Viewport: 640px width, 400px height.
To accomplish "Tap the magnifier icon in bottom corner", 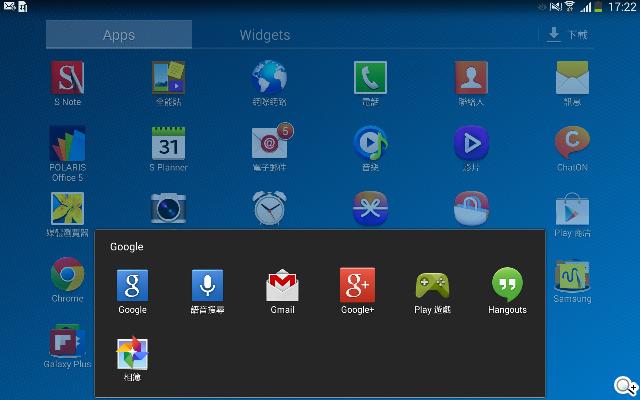I will coord(625,386).
